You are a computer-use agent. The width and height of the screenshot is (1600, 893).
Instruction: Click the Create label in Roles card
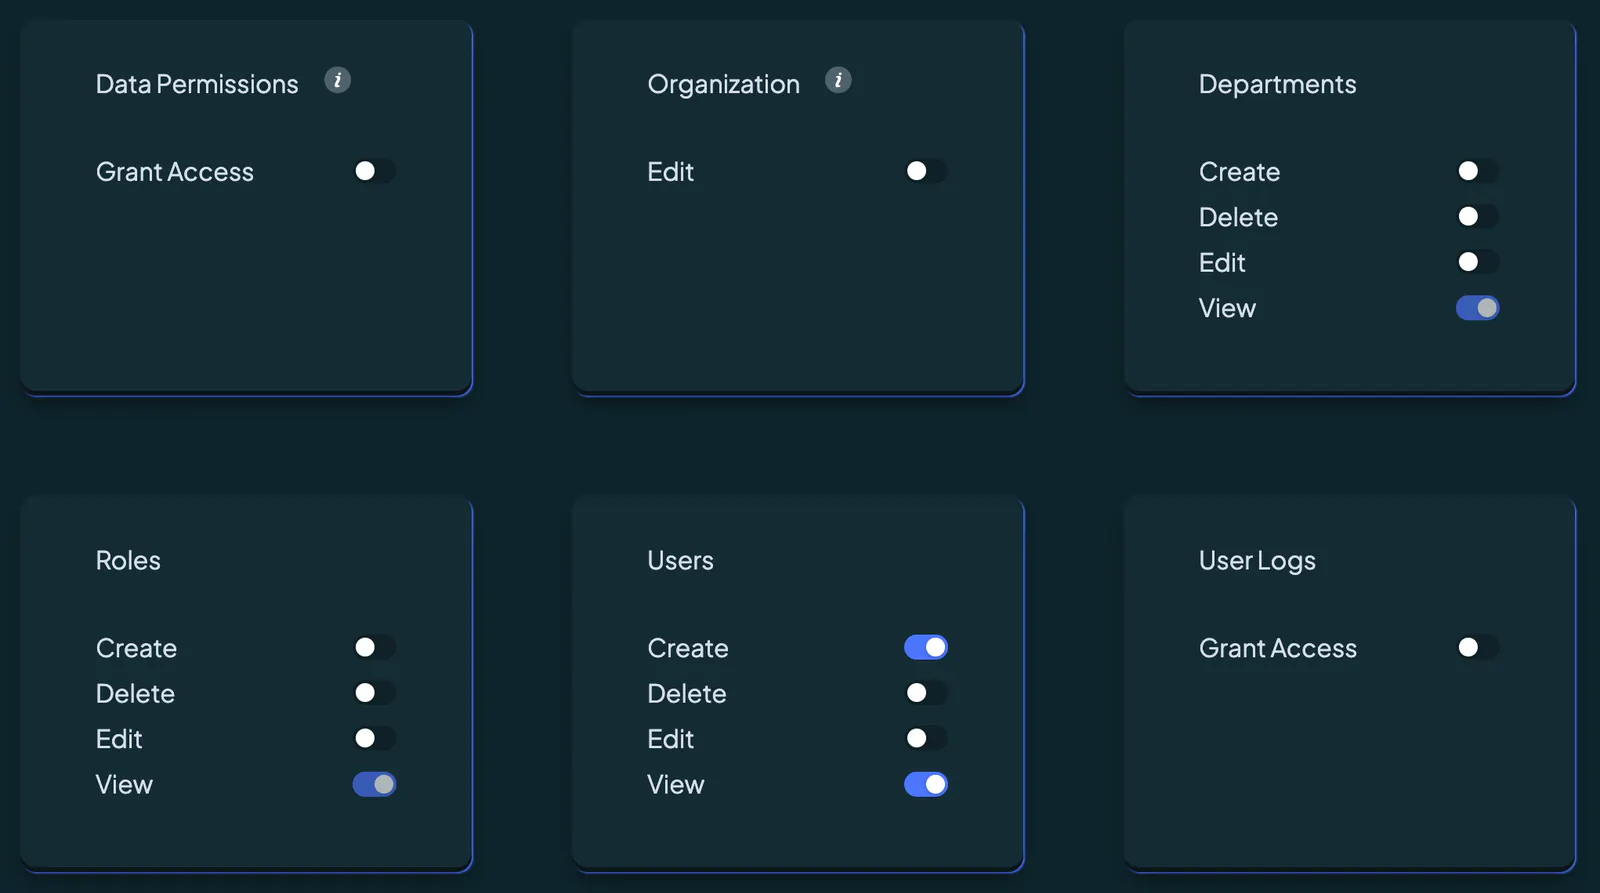pyautogui.click(x=136, y=648)
